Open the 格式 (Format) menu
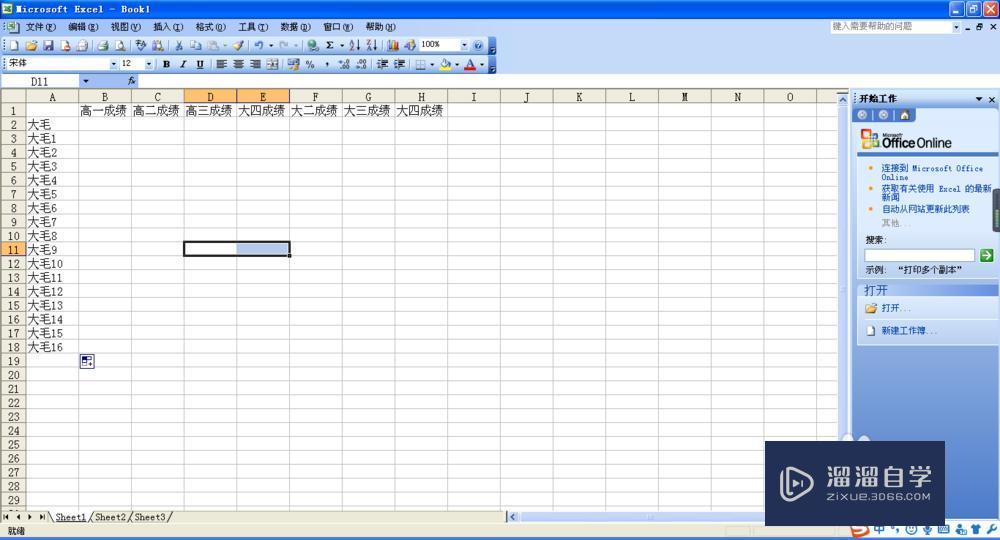 click(x=210, y=27)
